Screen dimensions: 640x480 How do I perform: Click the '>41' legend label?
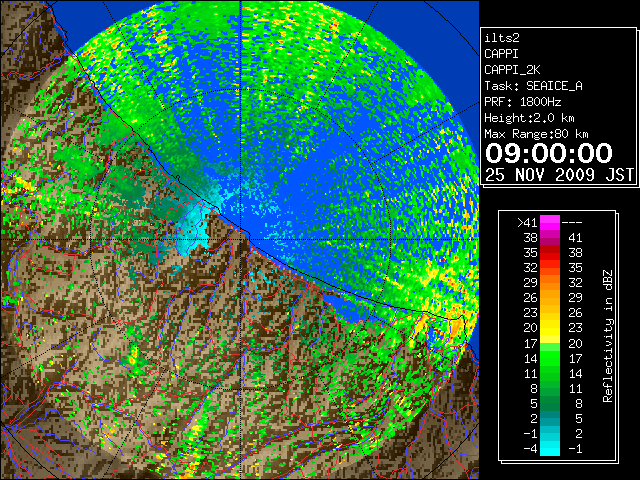[527, 223]
